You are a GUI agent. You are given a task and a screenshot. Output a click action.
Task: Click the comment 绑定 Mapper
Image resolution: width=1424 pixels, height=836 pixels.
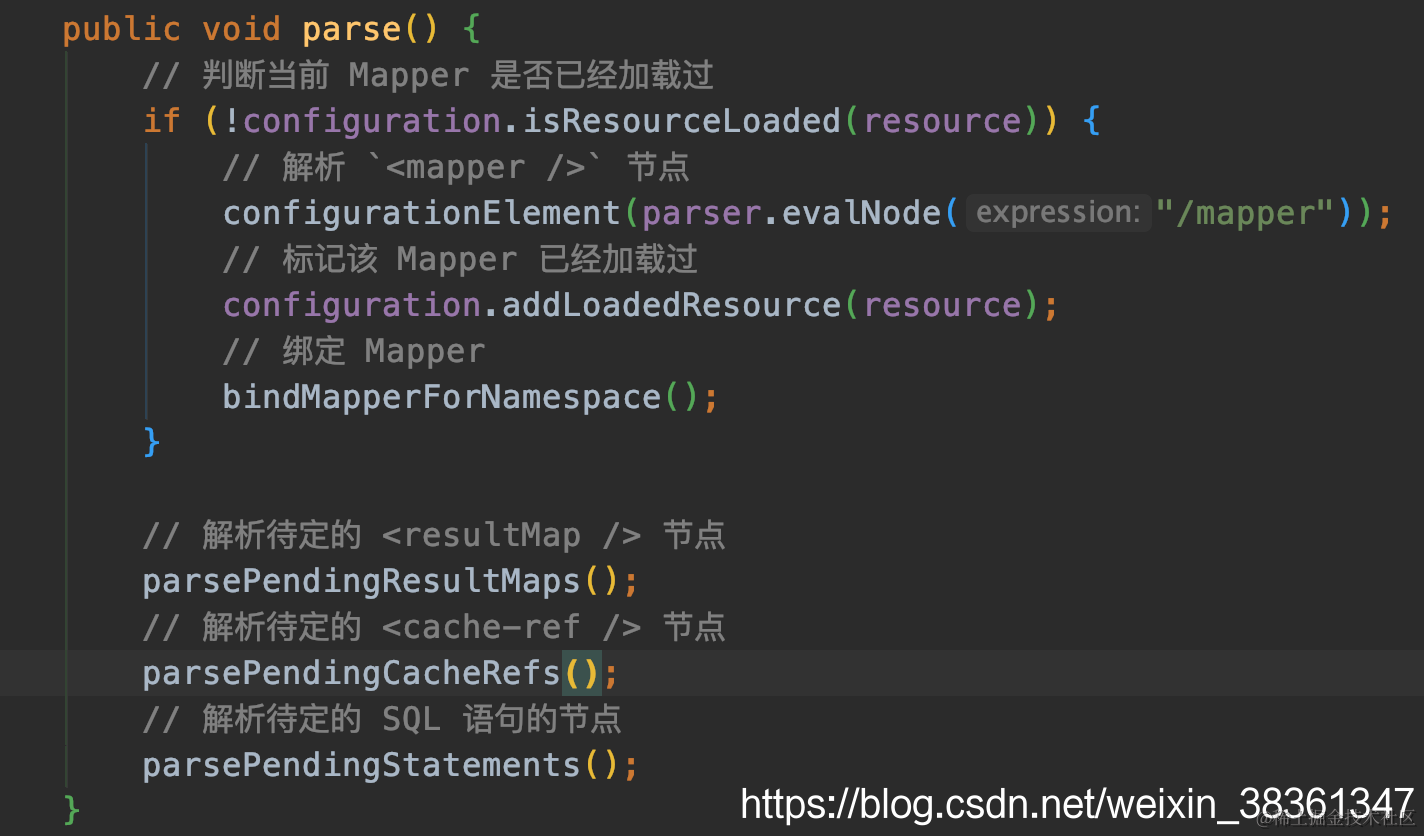(354, 351)
